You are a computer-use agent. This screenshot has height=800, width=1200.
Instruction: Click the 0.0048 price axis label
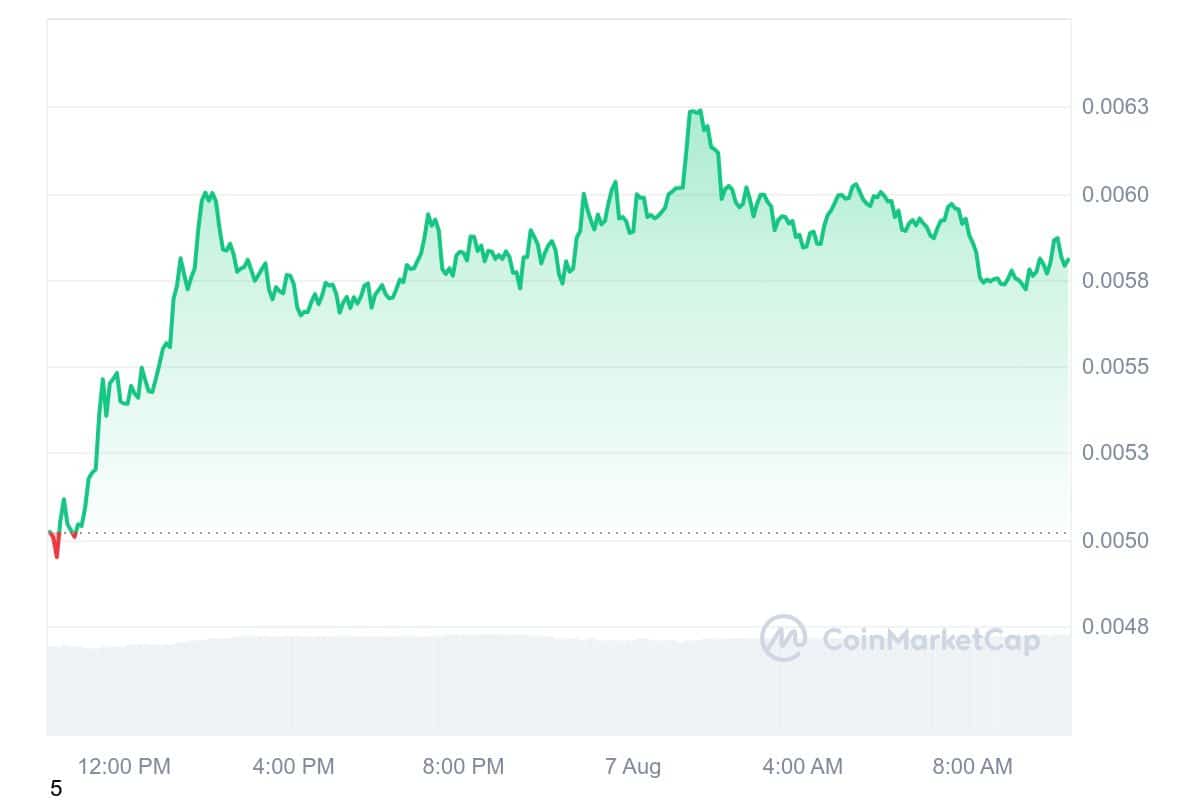coord(1115,627)
